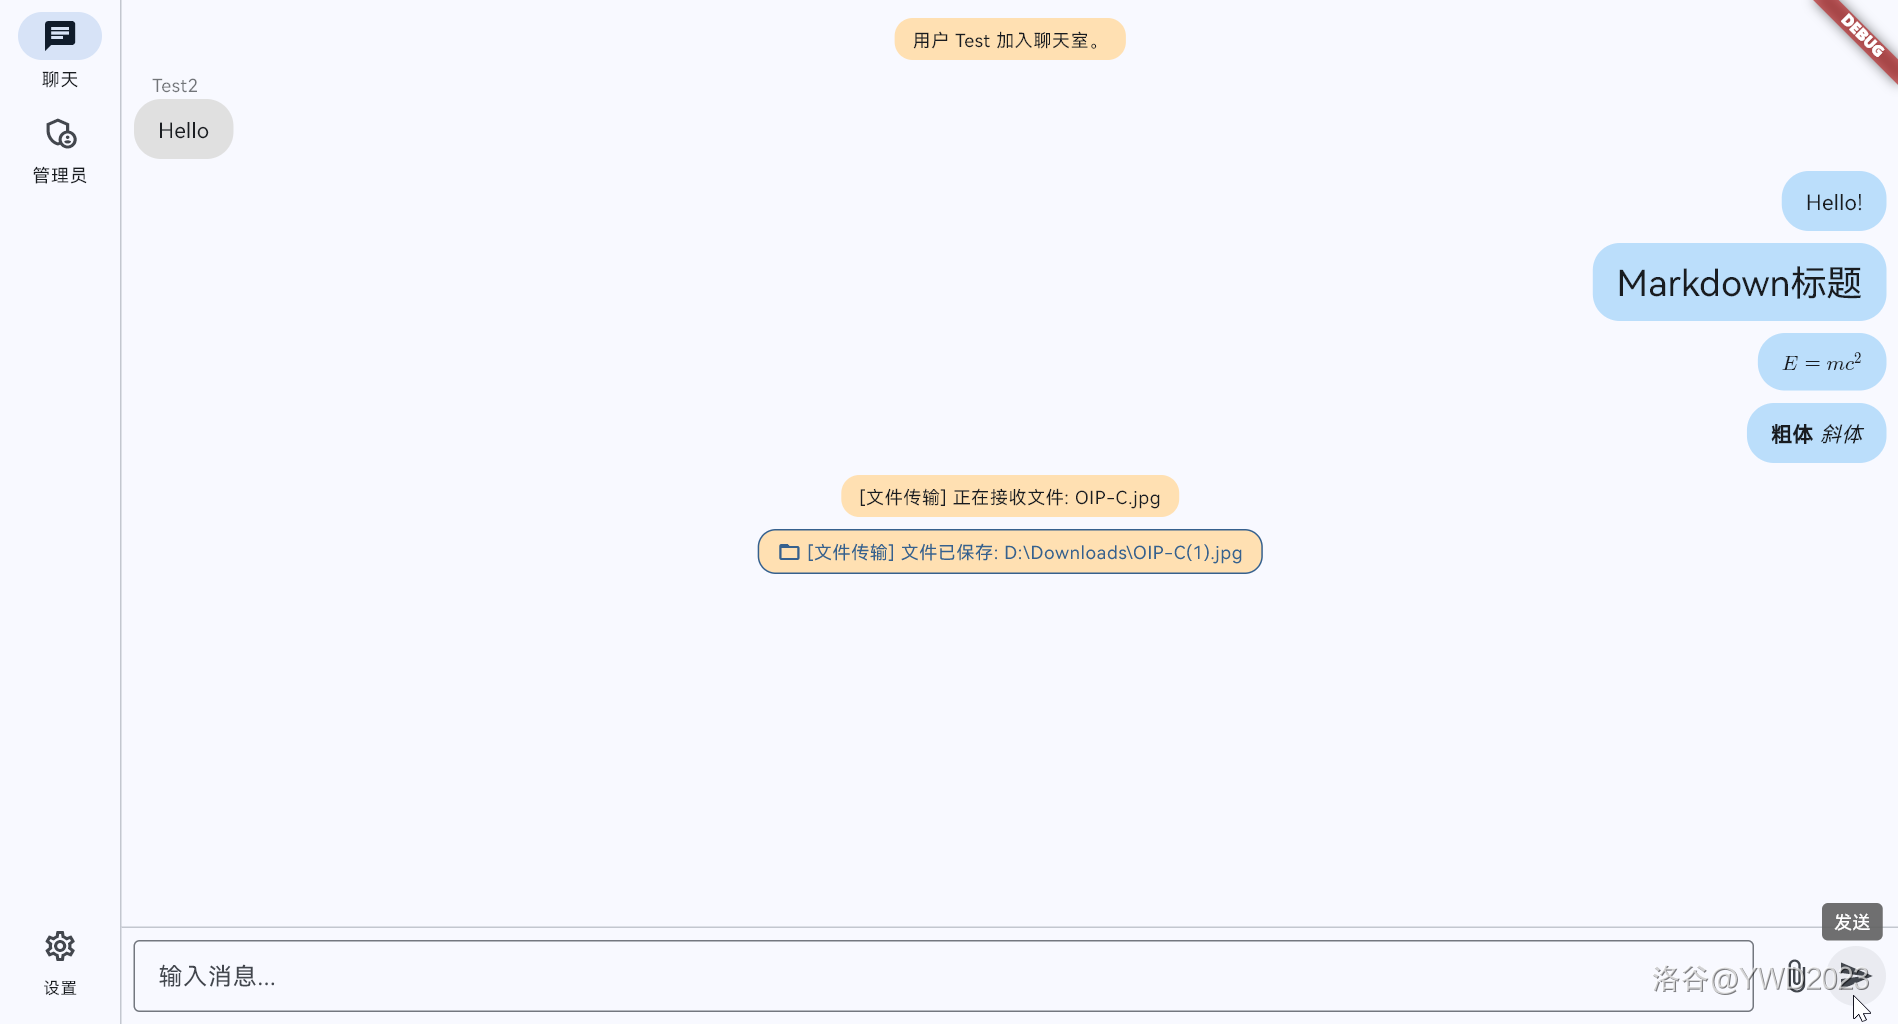1898x1024 pixels.
Task: Click the Markdown标题 message bubble
Action: coord(1739,283)
